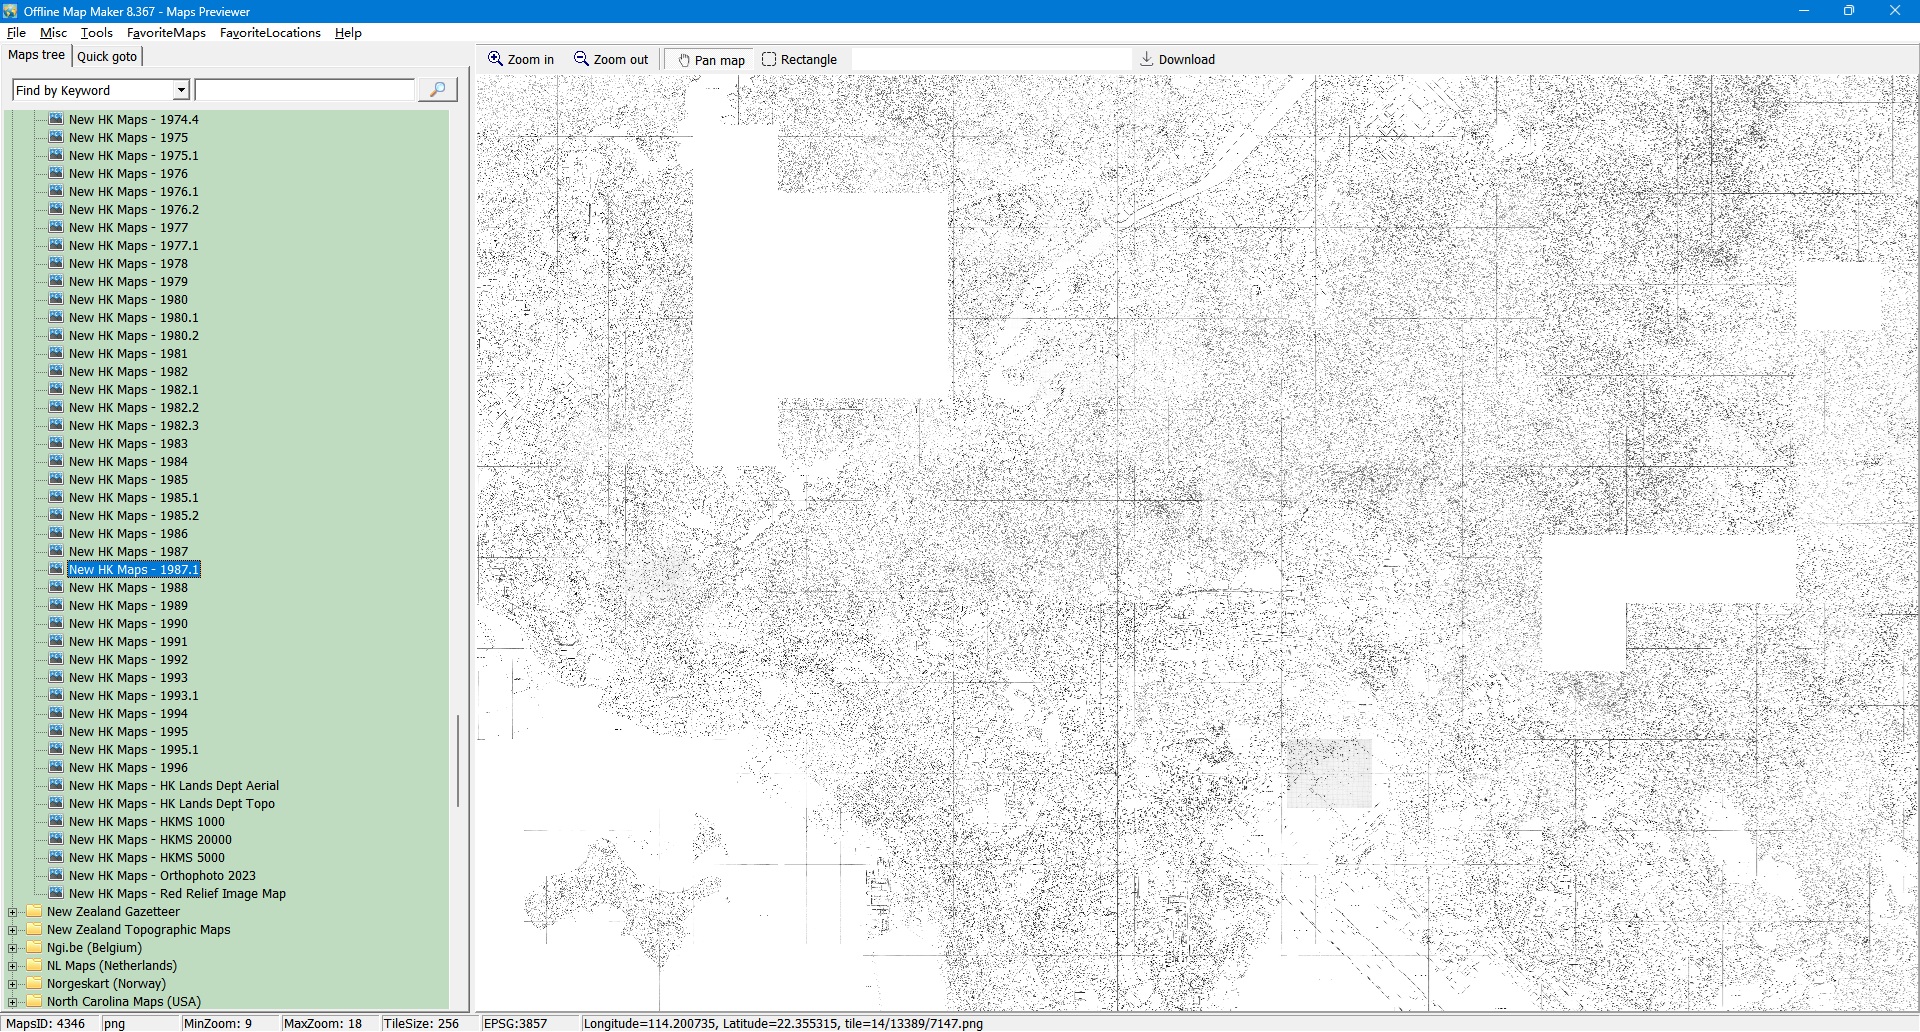Click the Zoom out magnifier icon
1920x1032 pixels.
[581, 59]
